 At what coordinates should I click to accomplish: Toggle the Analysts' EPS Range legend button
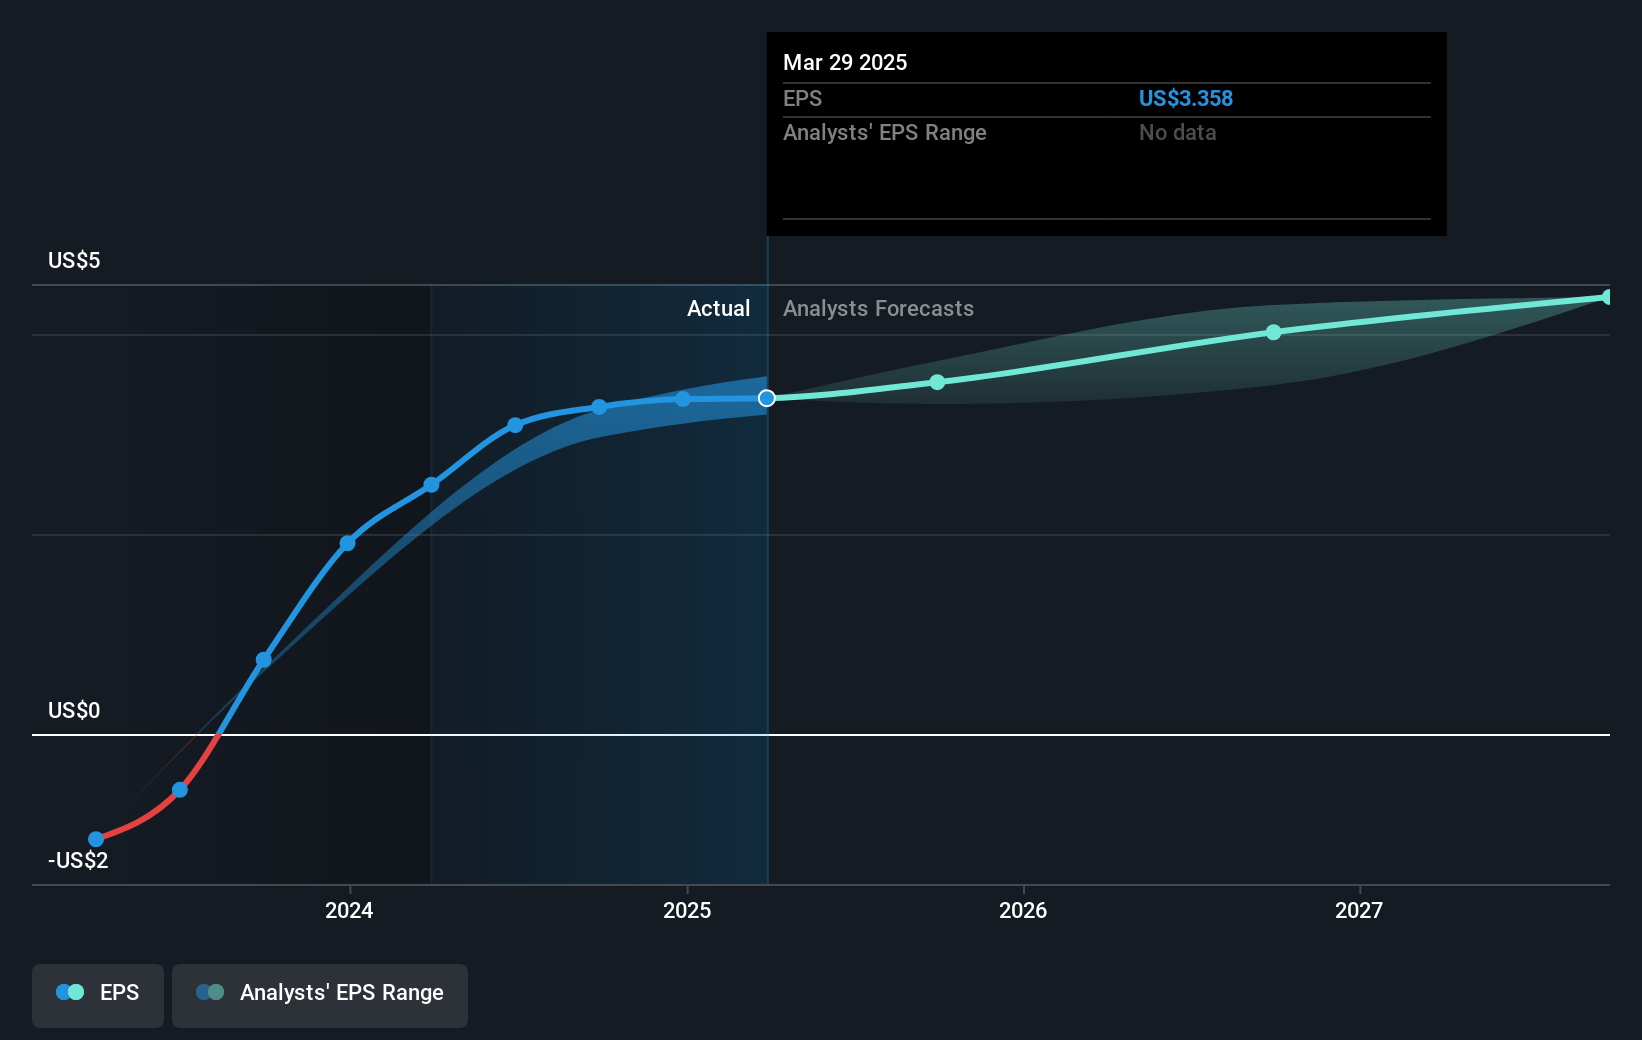pos(320,995)
